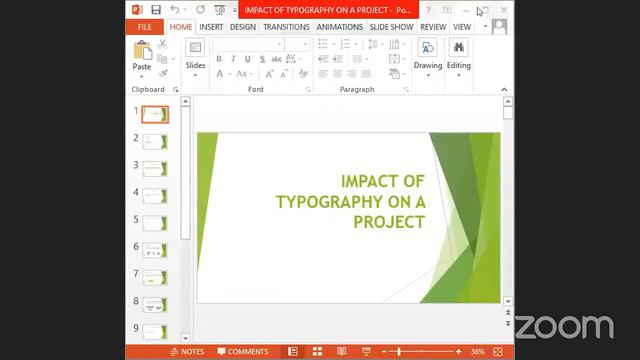
Task: Click the Bullets list icon
Action: [323, 44]
